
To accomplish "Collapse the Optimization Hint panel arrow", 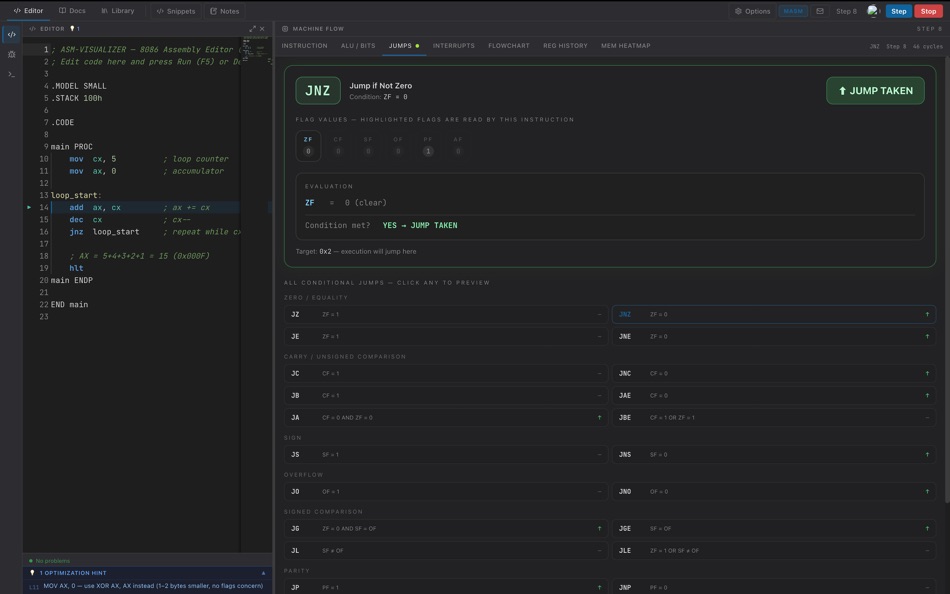I will pyautogui.click(x=264, y=573).
